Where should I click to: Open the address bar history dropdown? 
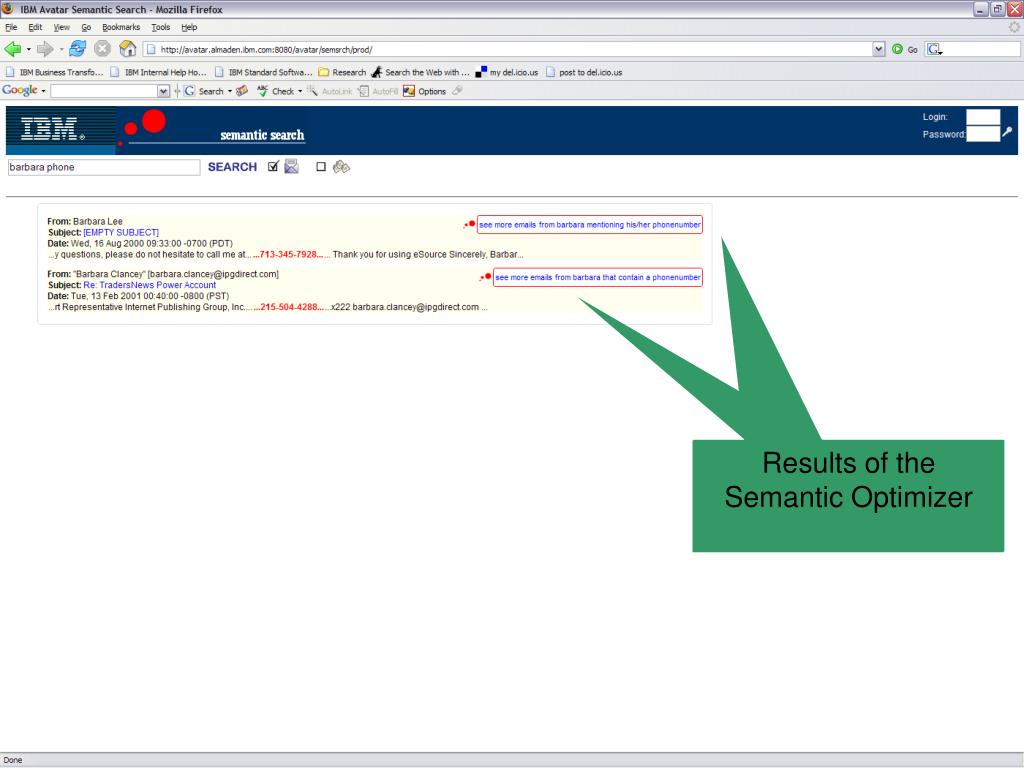878,49
